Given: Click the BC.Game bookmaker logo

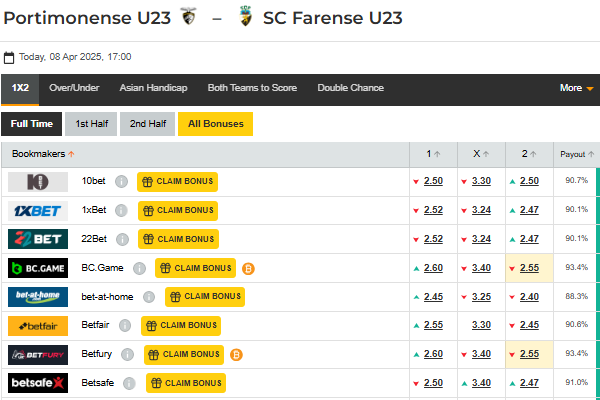Looking at the screenshot, I should [x=38, y=268].
